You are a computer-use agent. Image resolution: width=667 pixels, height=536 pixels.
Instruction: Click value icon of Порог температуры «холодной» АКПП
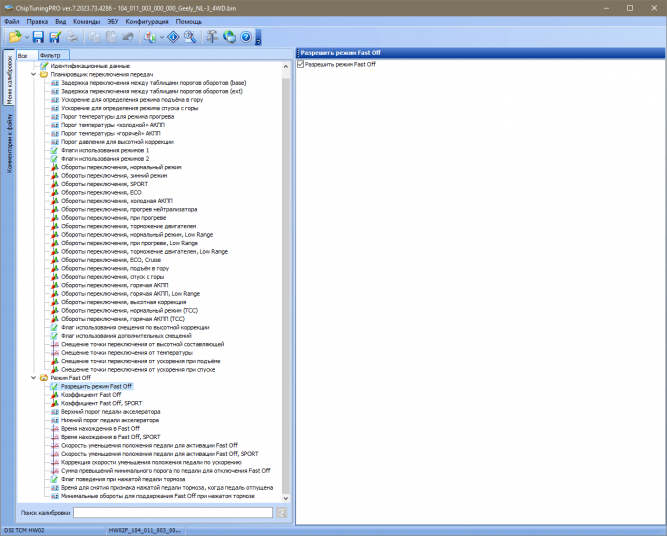point(54,125)
